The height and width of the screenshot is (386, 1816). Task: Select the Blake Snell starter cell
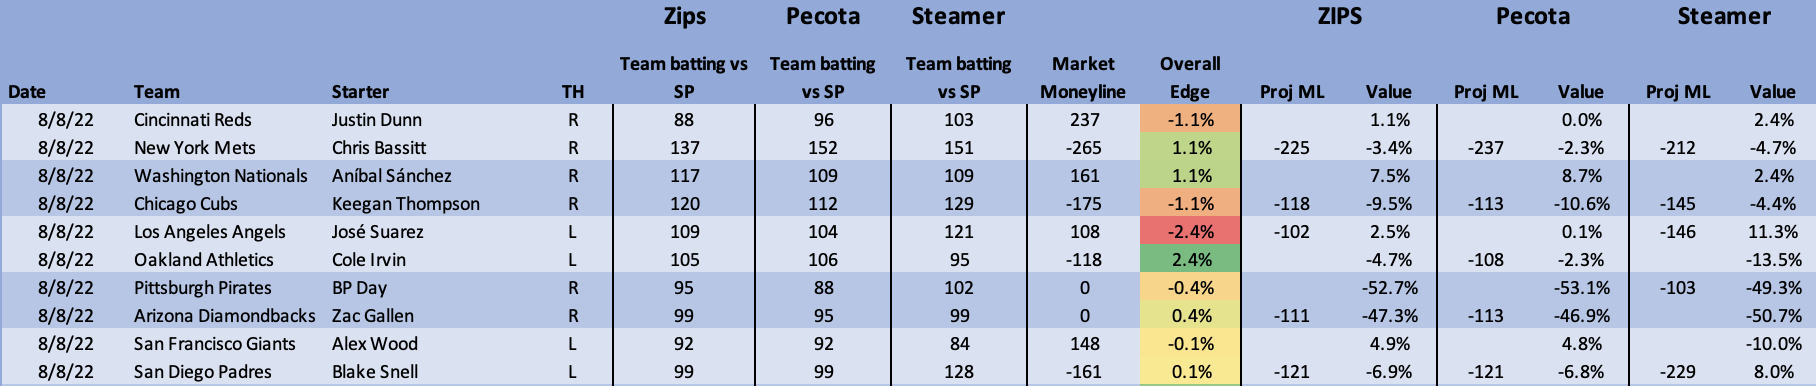[375, 371]
